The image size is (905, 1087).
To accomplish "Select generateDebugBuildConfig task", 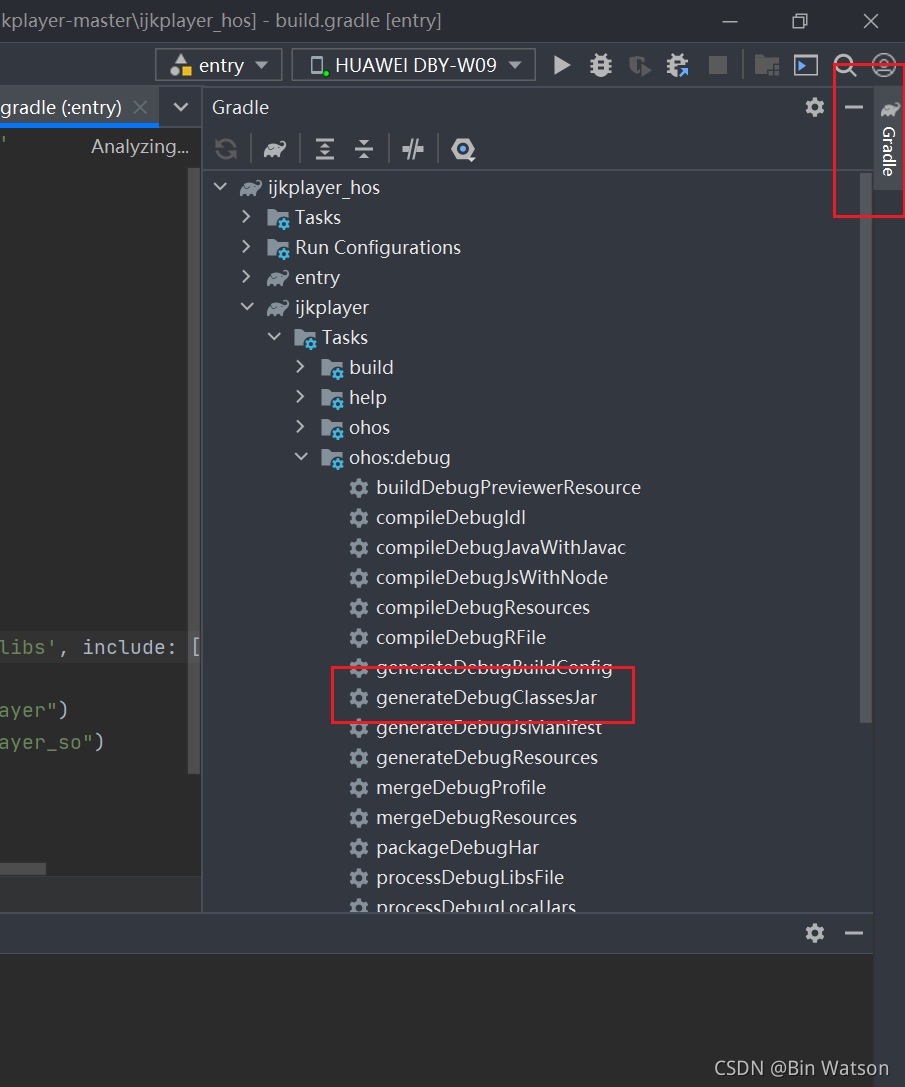I will click(x=494, y=668).
